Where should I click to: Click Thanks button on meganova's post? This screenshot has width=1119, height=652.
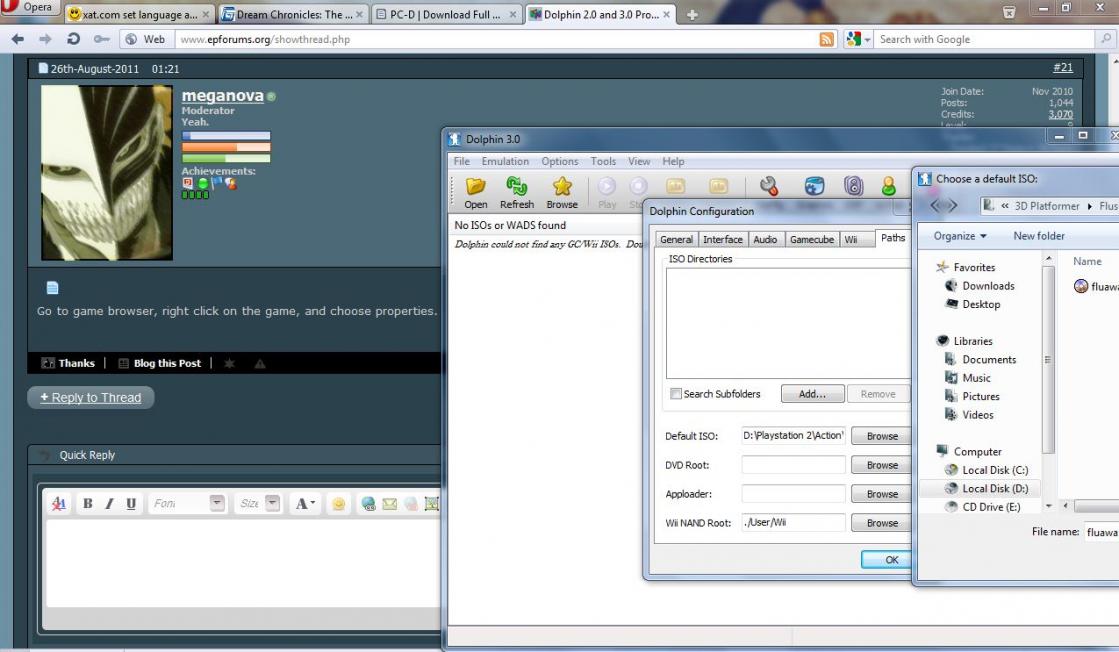click(x=69, y=363)
